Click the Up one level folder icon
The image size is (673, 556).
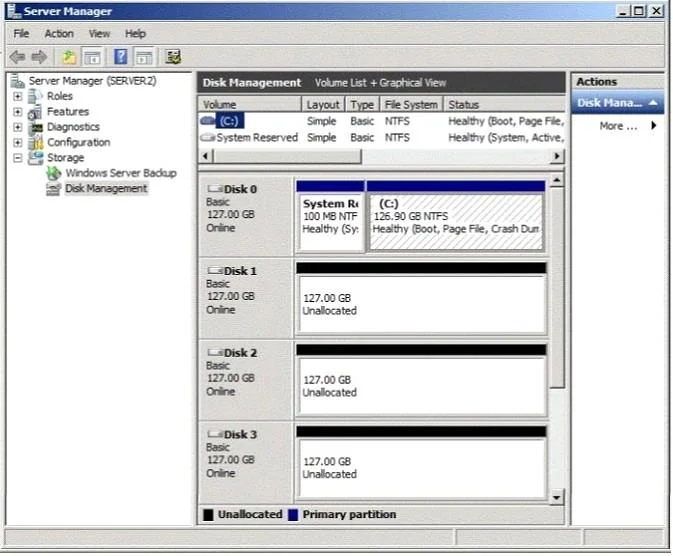69,57
